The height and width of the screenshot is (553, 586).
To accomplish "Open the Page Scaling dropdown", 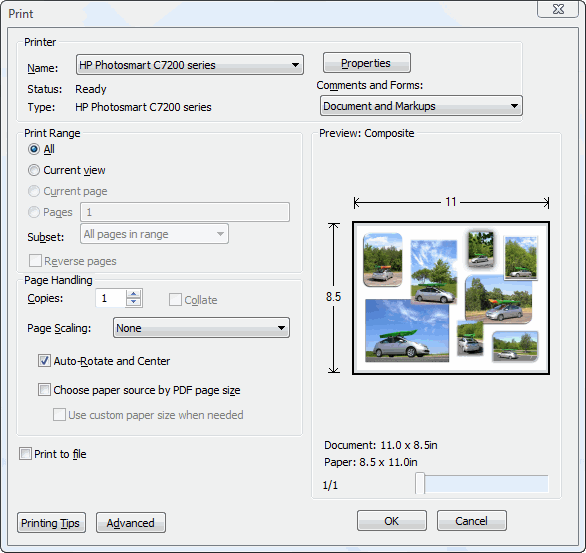I will coord(201,328).
